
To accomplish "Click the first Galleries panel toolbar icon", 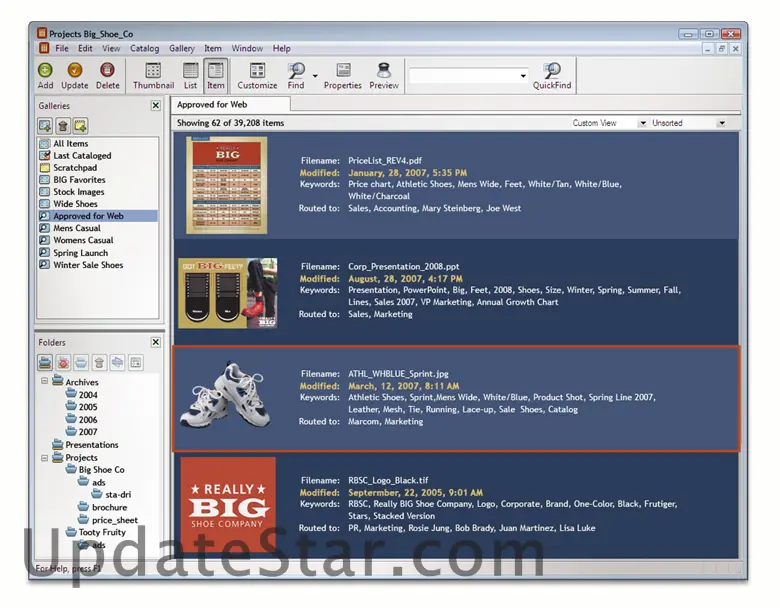I will tap(45, 126).
